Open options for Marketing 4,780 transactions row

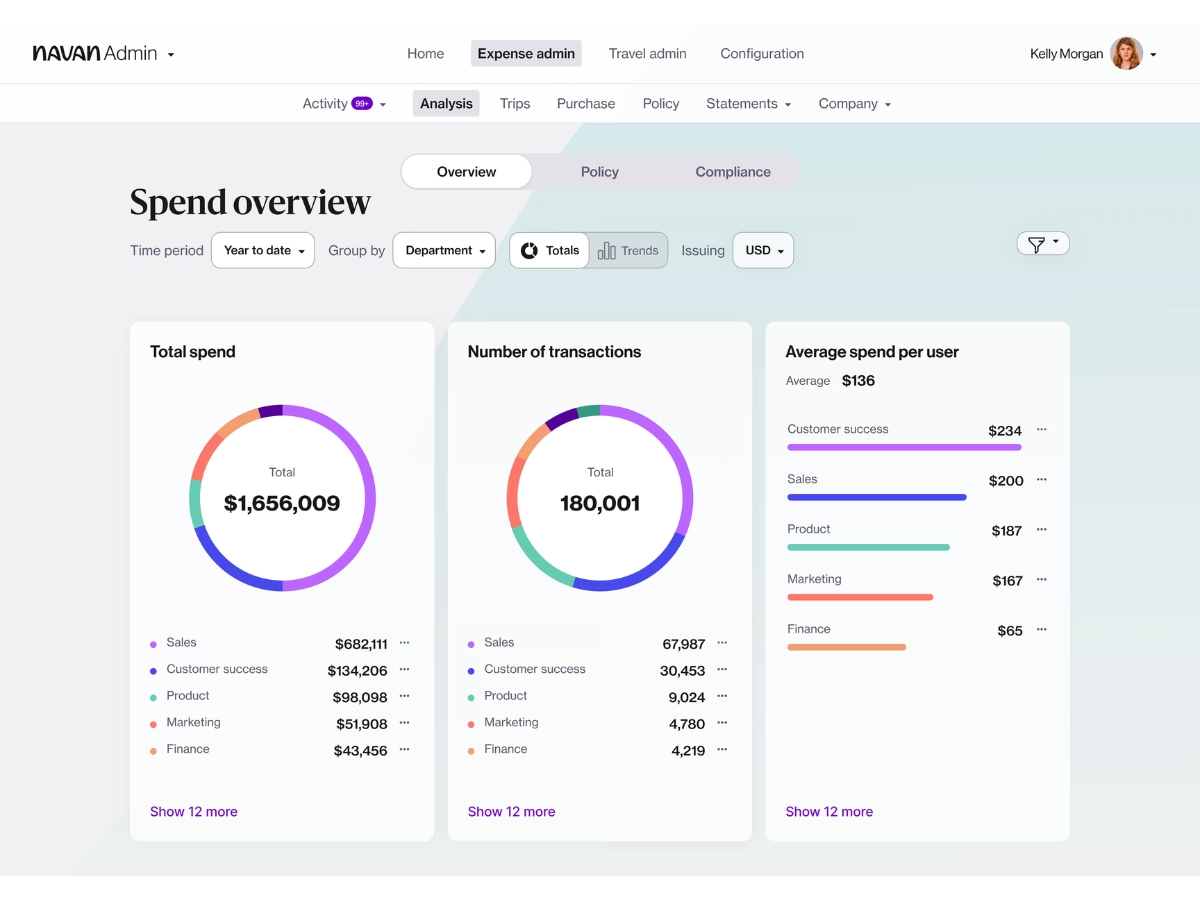pos(722,723)
